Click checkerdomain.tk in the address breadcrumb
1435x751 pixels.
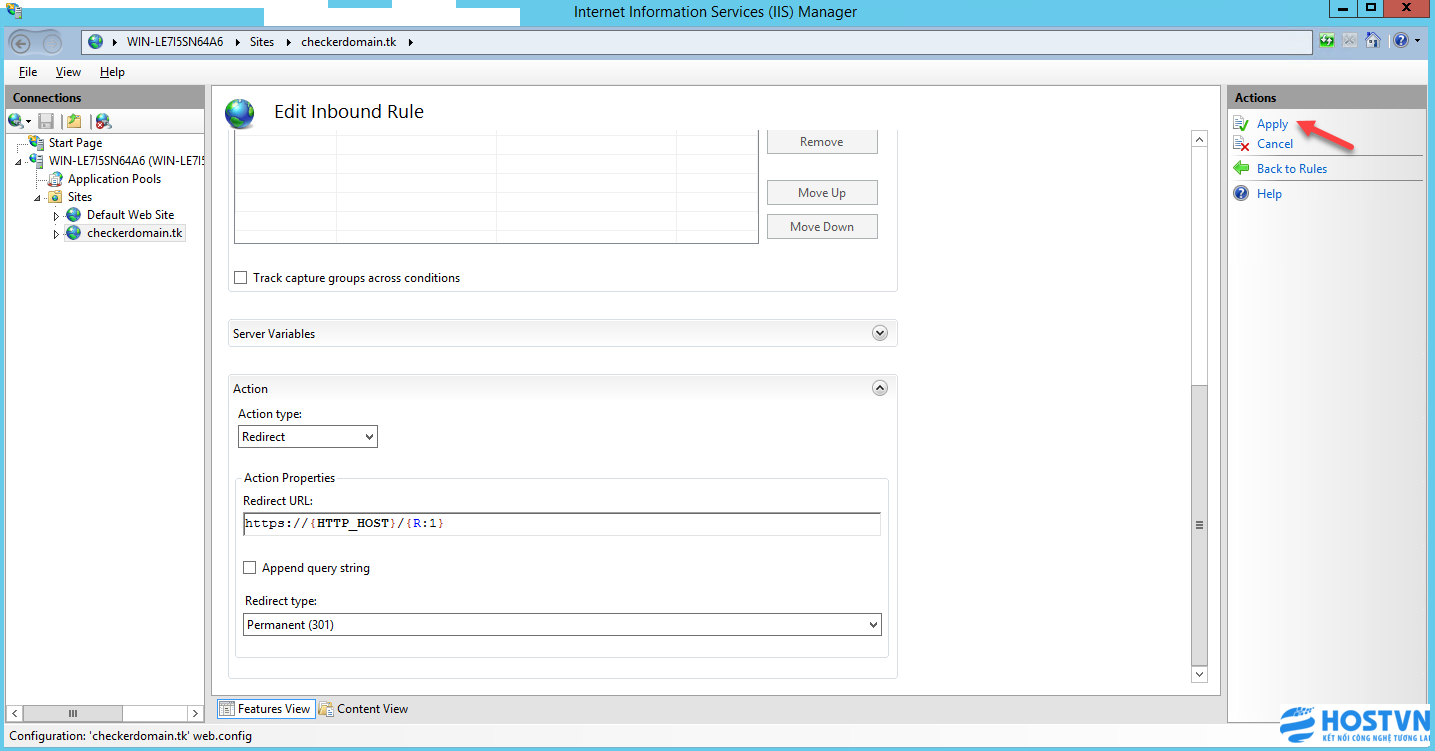coord(351,42)
